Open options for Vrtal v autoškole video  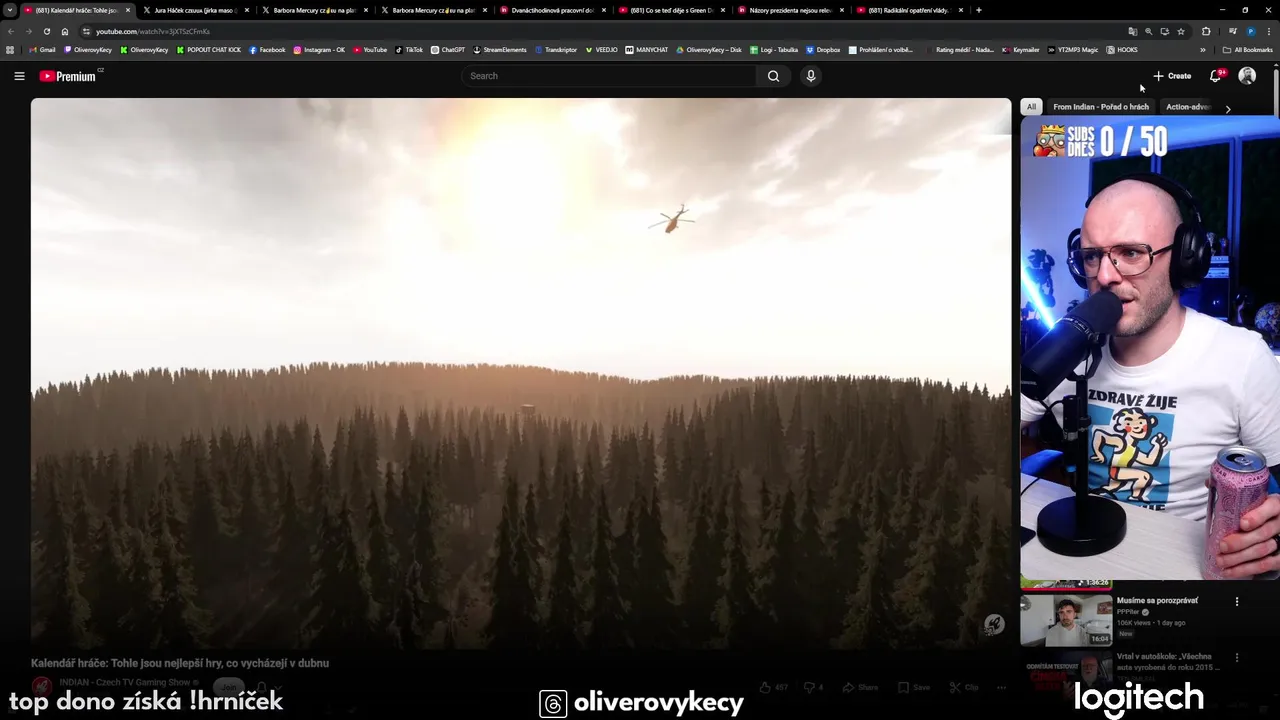coord(1237,658)
